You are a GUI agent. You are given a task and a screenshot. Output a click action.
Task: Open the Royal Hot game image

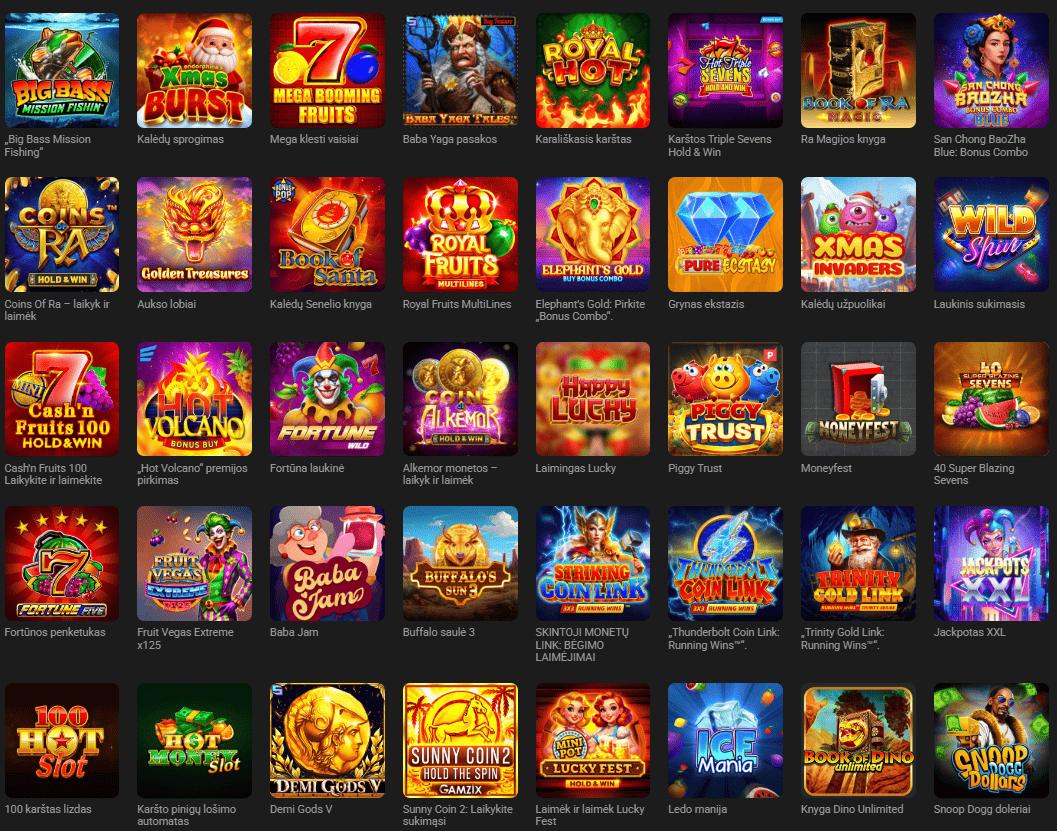[593, 70]
